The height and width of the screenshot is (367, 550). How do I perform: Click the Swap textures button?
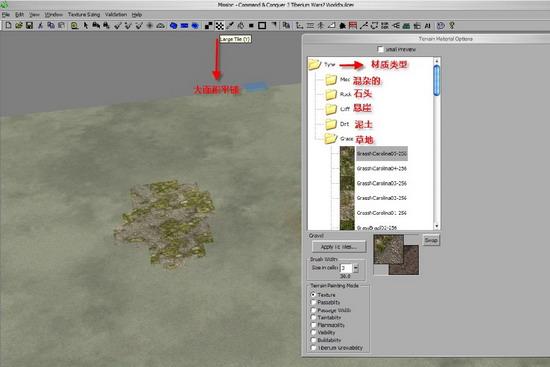pos(431,240)
